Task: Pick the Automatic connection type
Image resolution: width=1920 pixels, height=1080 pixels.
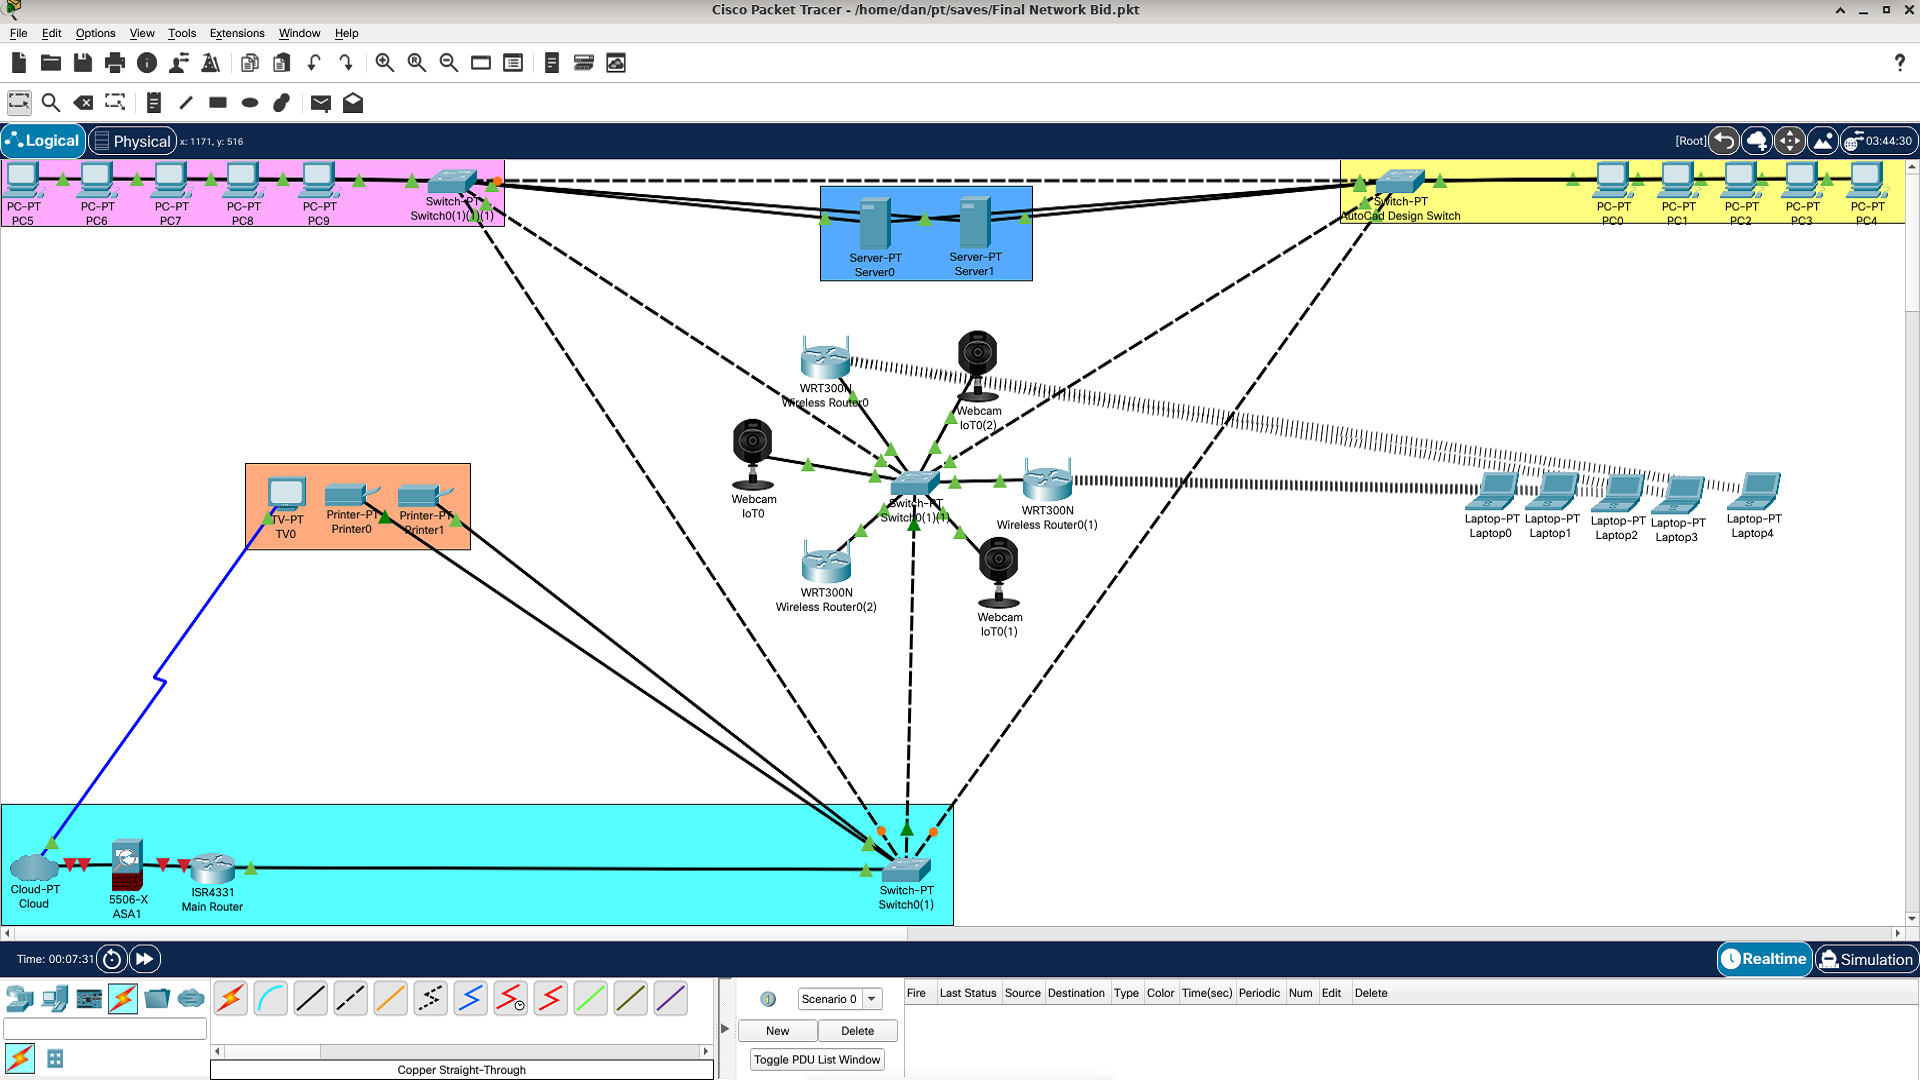Action: click(231, 998)
